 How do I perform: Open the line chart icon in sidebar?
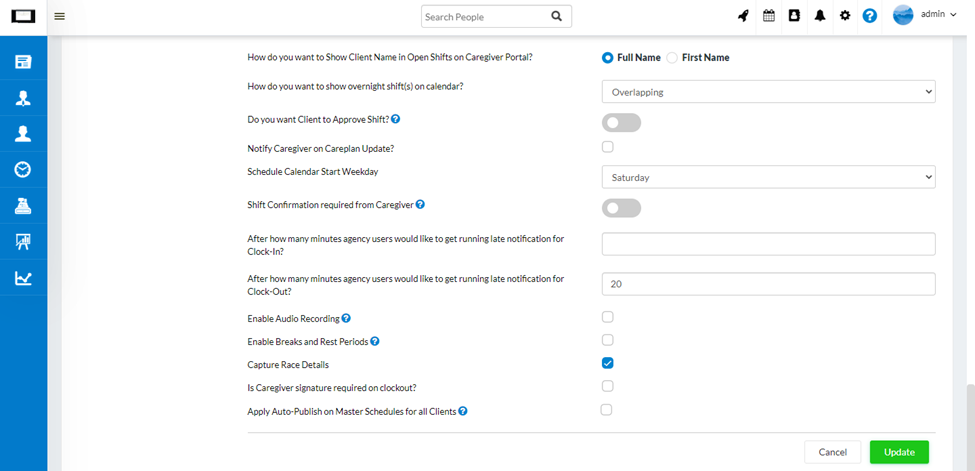(x=22, y=278)
